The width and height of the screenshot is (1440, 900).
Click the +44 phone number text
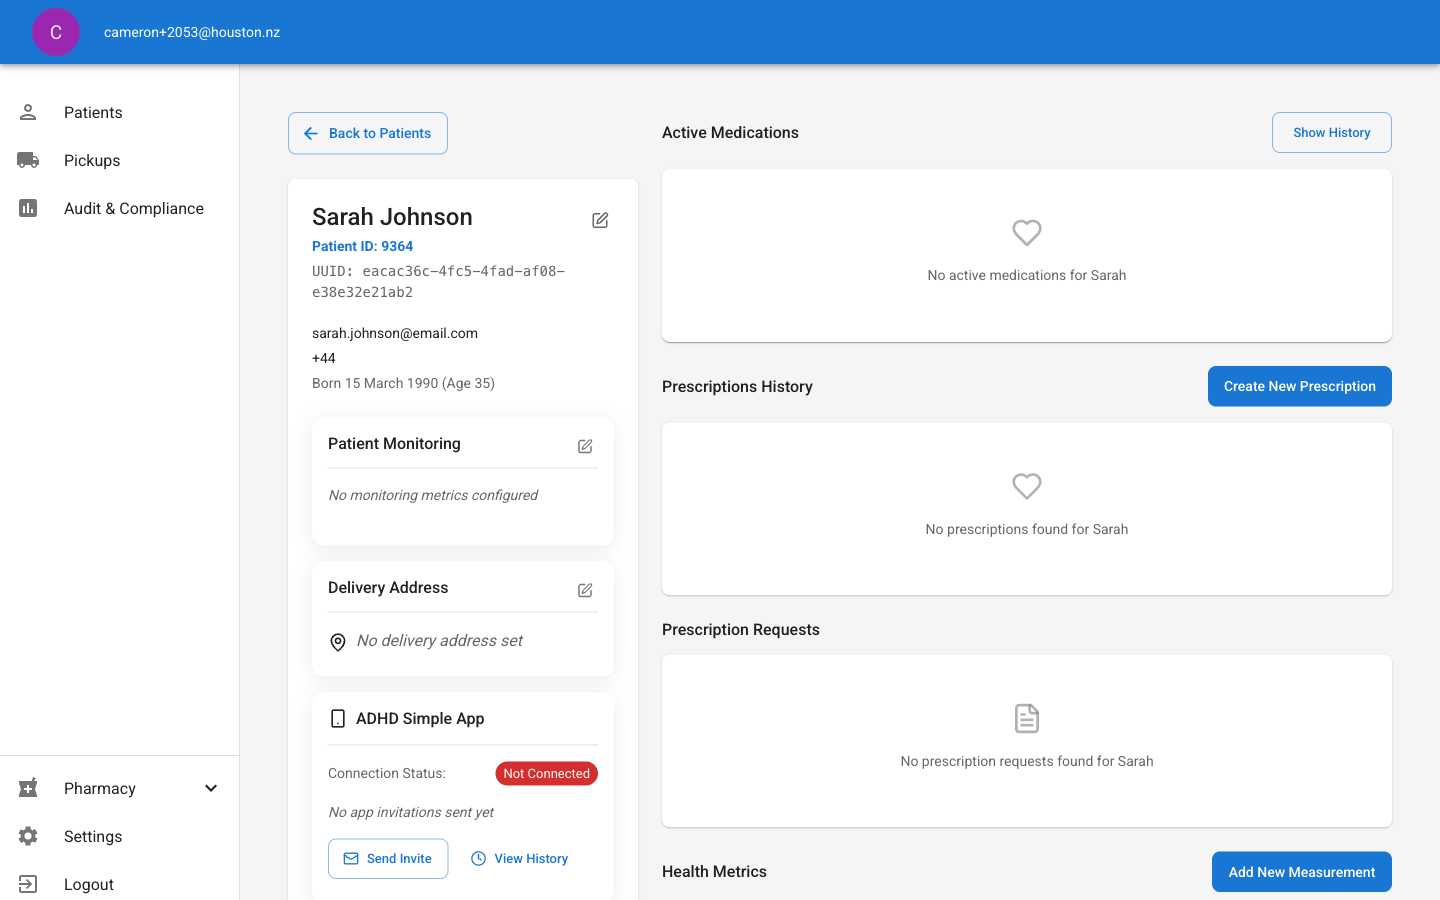point(324,358)
